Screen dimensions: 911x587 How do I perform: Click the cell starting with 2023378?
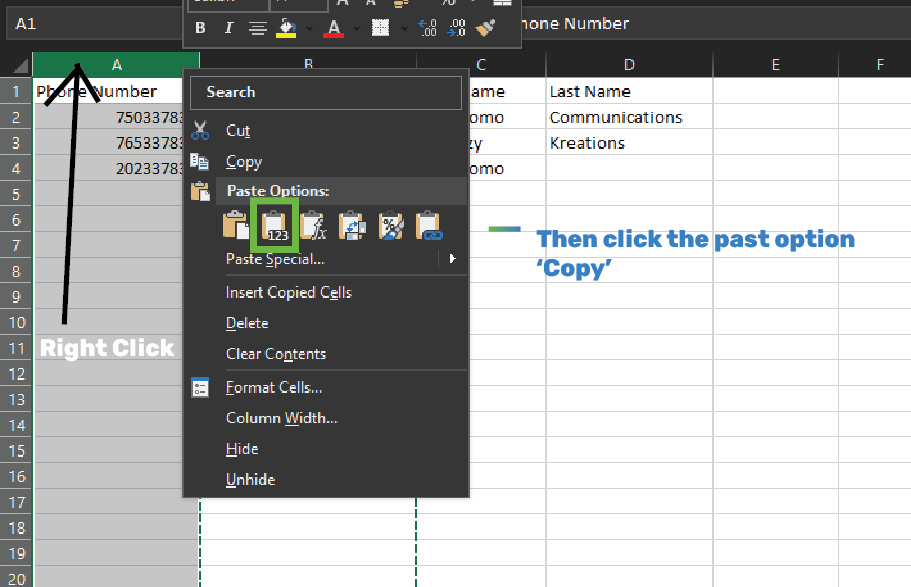coord(108,169)
